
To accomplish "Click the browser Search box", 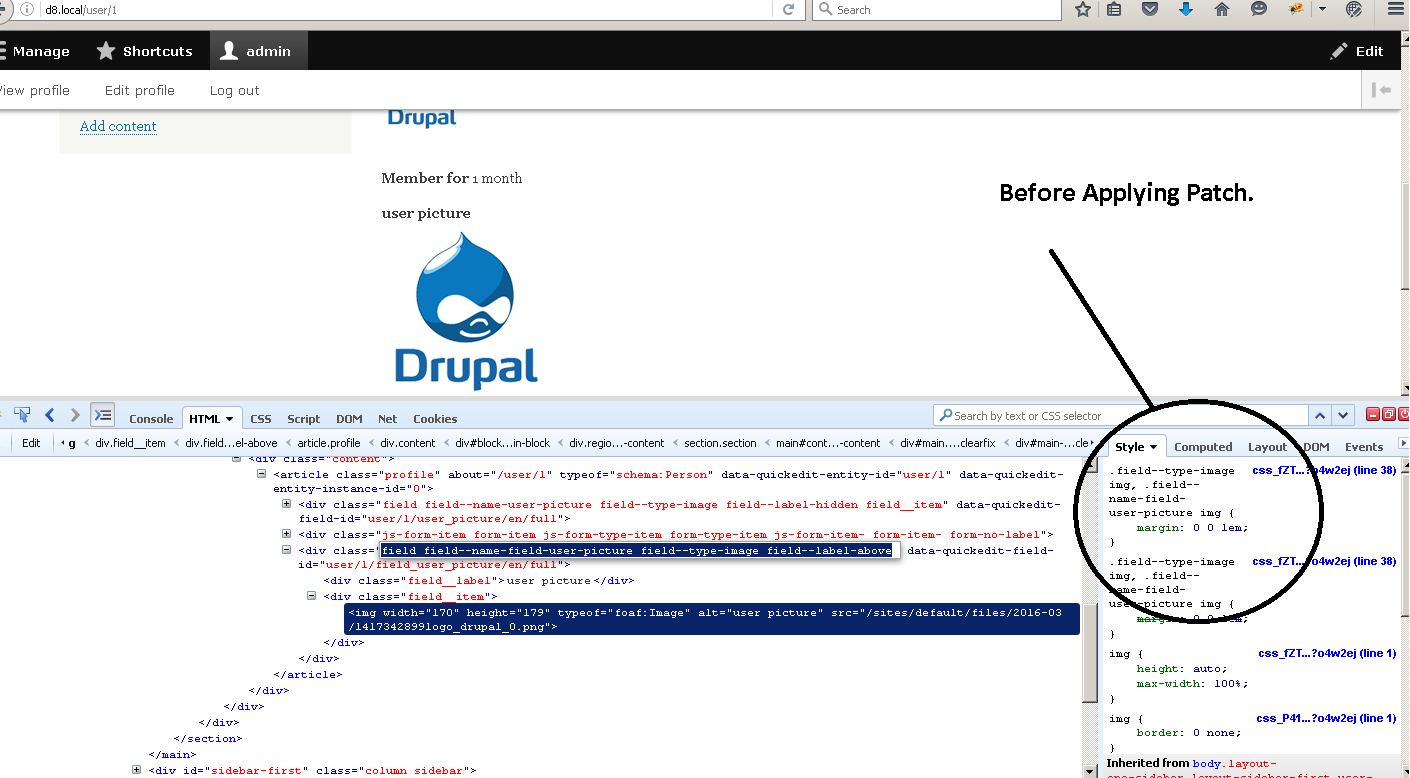I will (x=936, y=9).
